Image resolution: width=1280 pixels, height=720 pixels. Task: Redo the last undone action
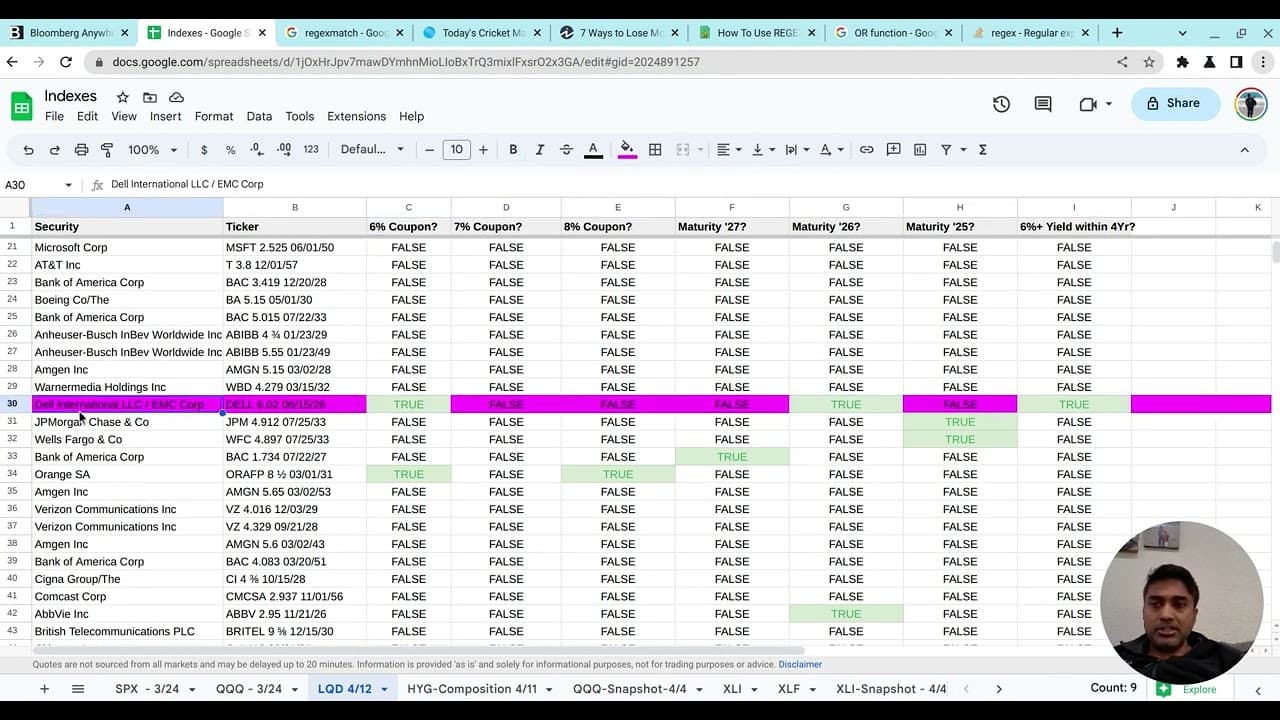tap(55, 150)
